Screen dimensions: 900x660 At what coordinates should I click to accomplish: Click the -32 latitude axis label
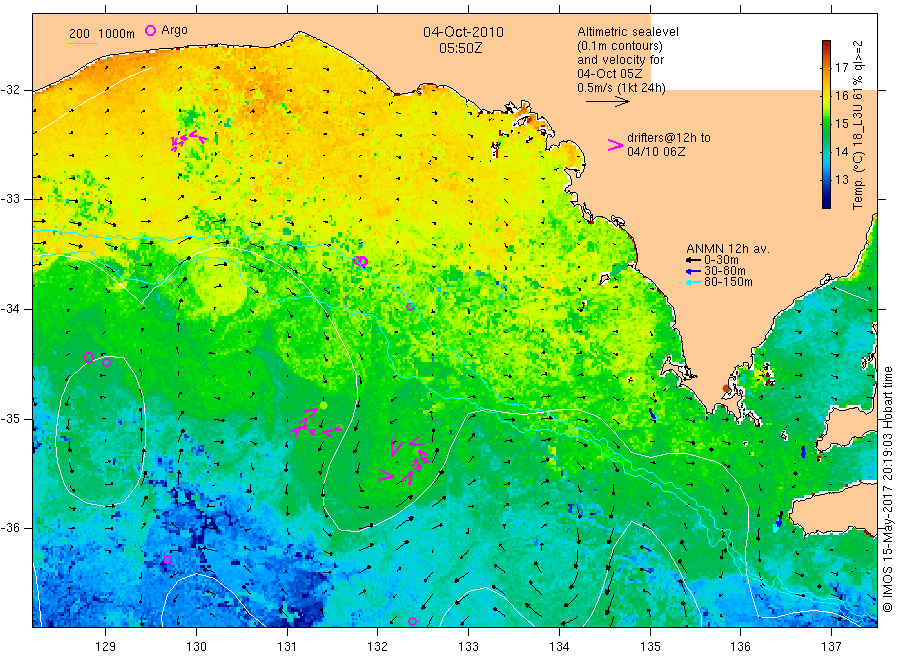tap(10, 90)
